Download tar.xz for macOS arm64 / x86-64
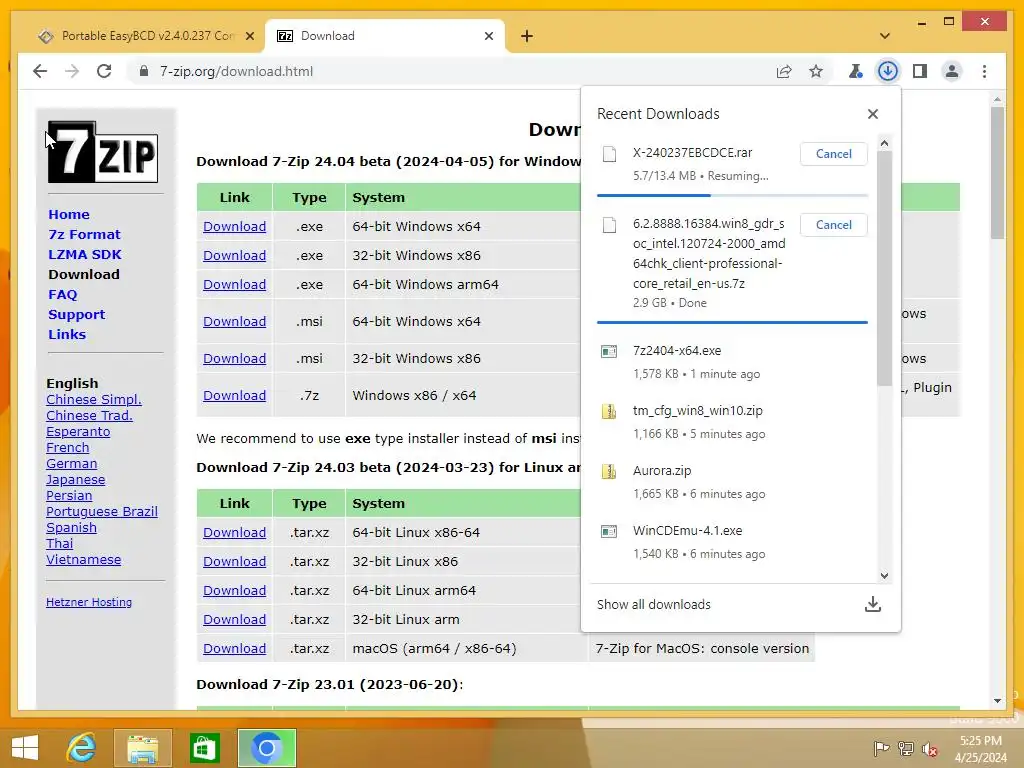1024x768 pixels. (x=234, y=648)
